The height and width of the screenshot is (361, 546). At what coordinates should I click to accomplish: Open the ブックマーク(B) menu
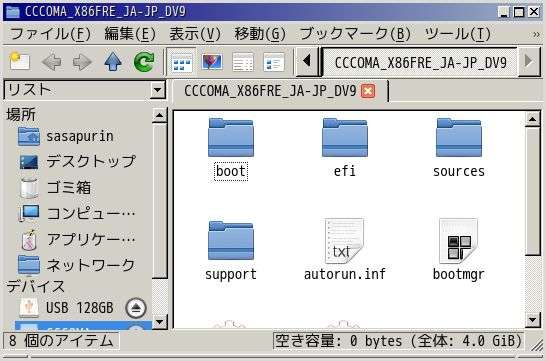pos(355,34)
